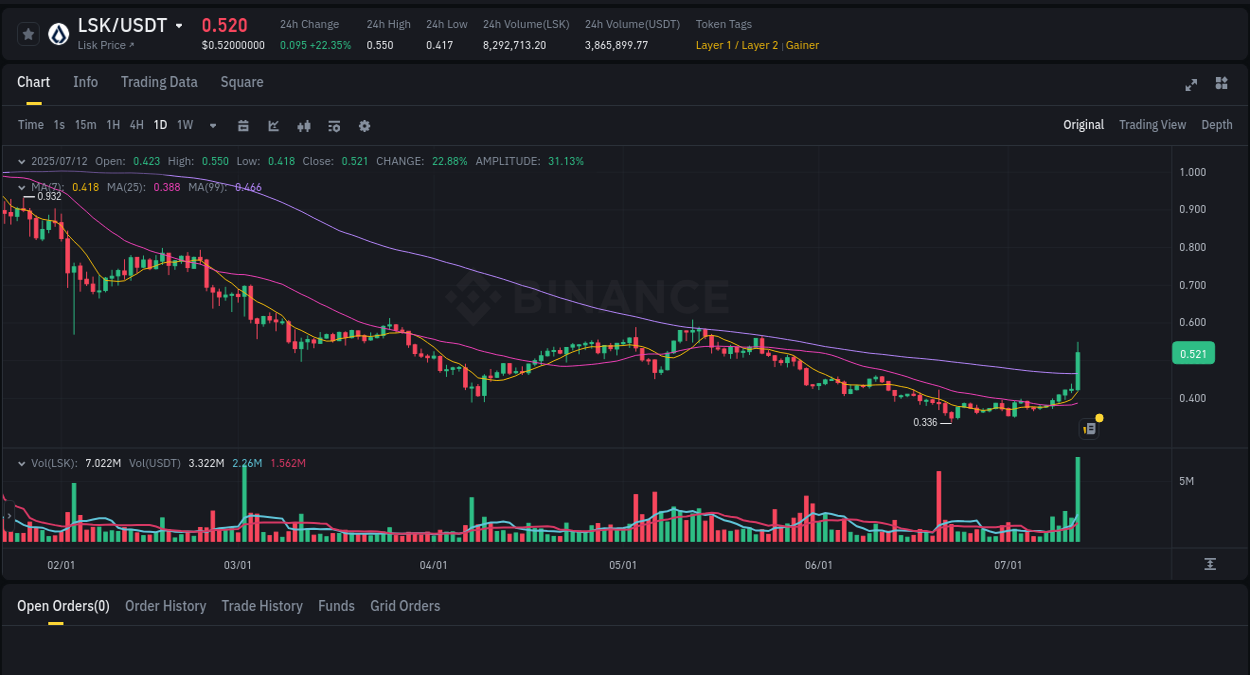Click the Lisk coin logo
This screenshot has width=1250, height=675.
tap(57, 31)
